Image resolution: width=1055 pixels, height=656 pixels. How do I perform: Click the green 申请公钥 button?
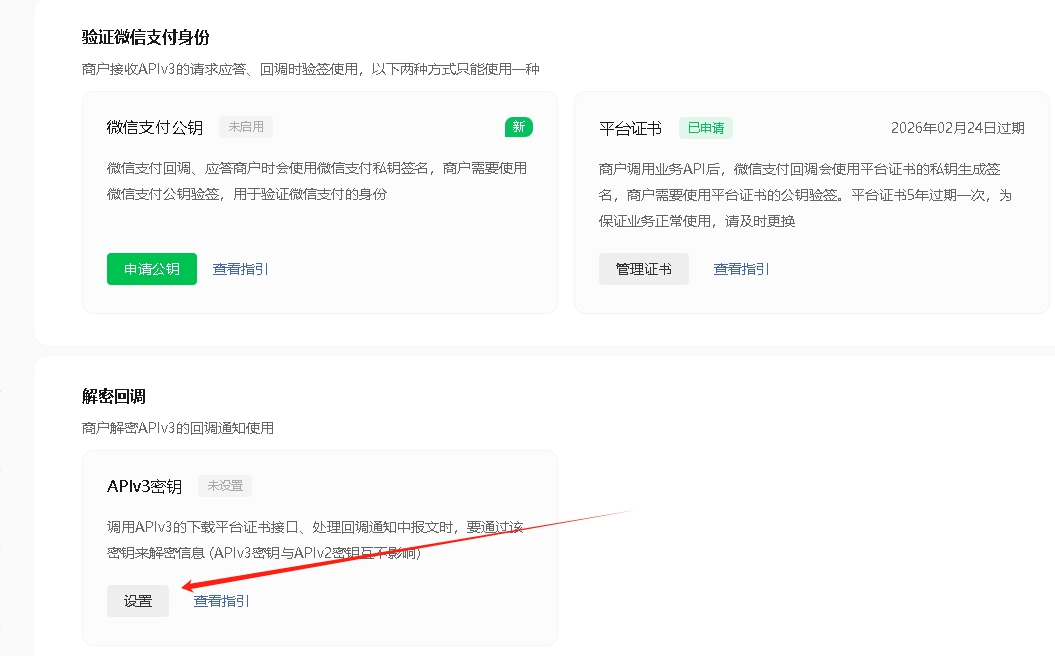click(151, 269)
